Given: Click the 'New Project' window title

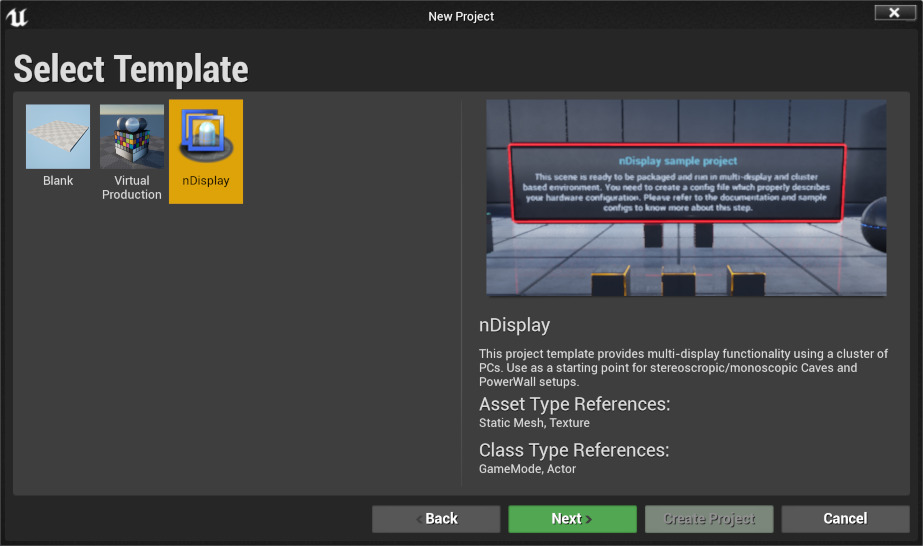Looking at the screenshot, I should 461,16.
